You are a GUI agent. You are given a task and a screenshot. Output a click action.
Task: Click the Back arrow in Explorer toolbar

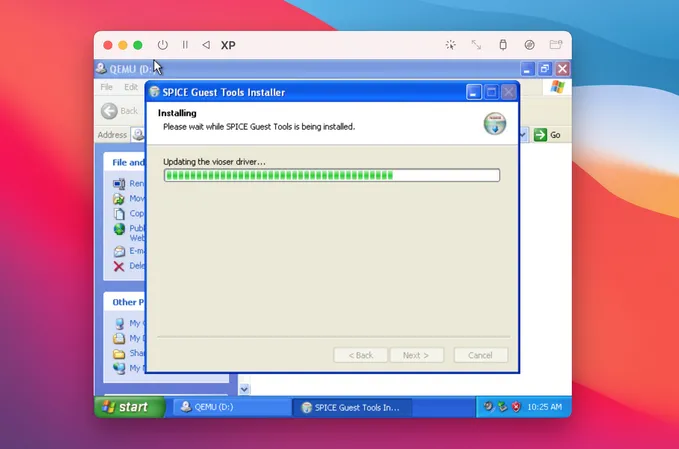pyautogui.click(x=109, y=111)
